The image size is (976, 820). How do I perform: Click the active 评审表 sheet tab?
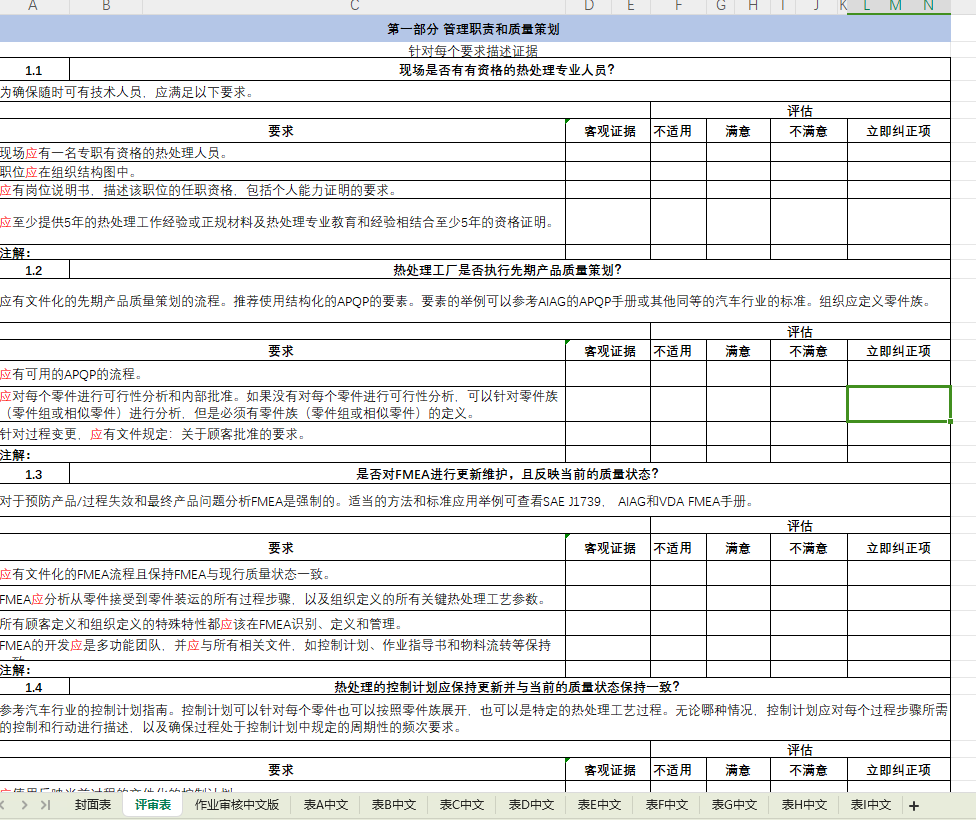[153, 805]
